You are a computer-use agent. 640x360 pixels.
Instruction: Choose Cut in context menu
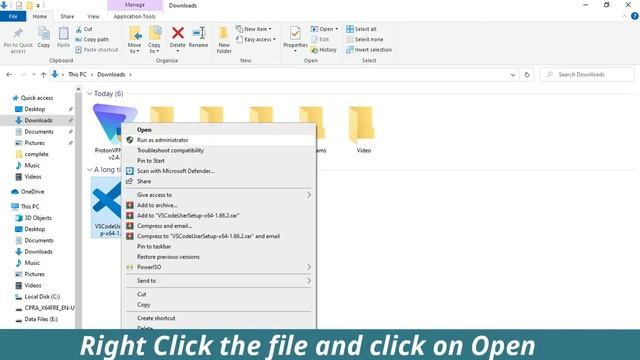[220, 294]
